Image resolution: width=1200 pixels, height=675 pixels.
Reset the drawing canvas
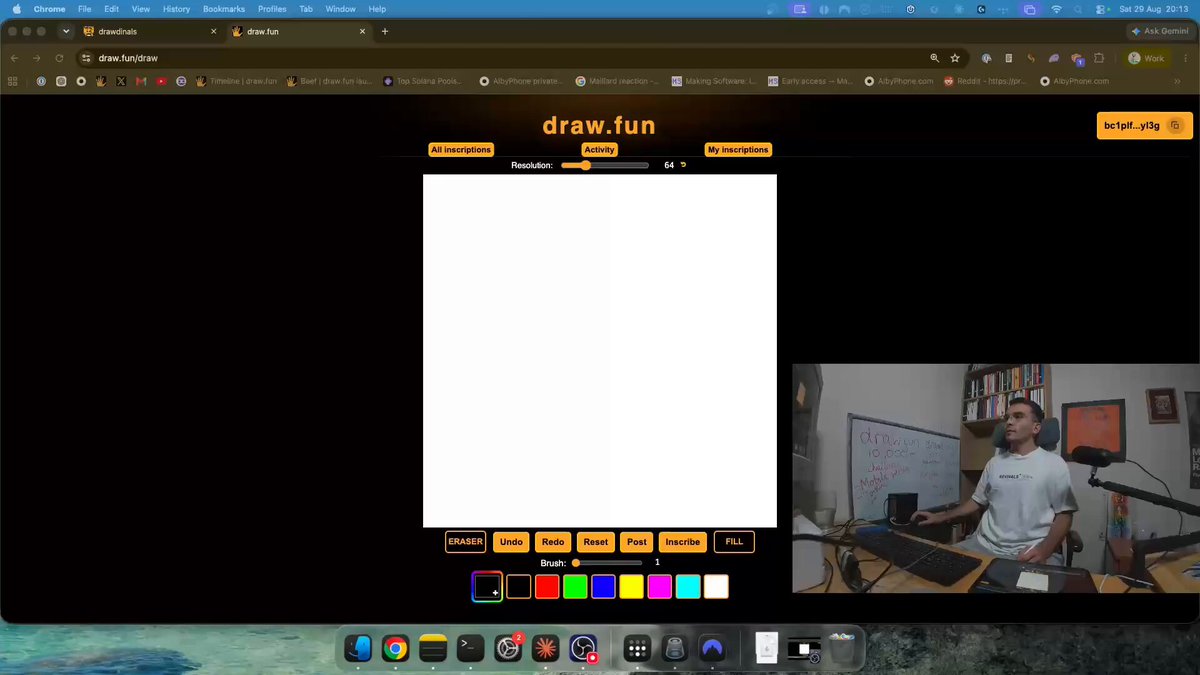[596, 542]
